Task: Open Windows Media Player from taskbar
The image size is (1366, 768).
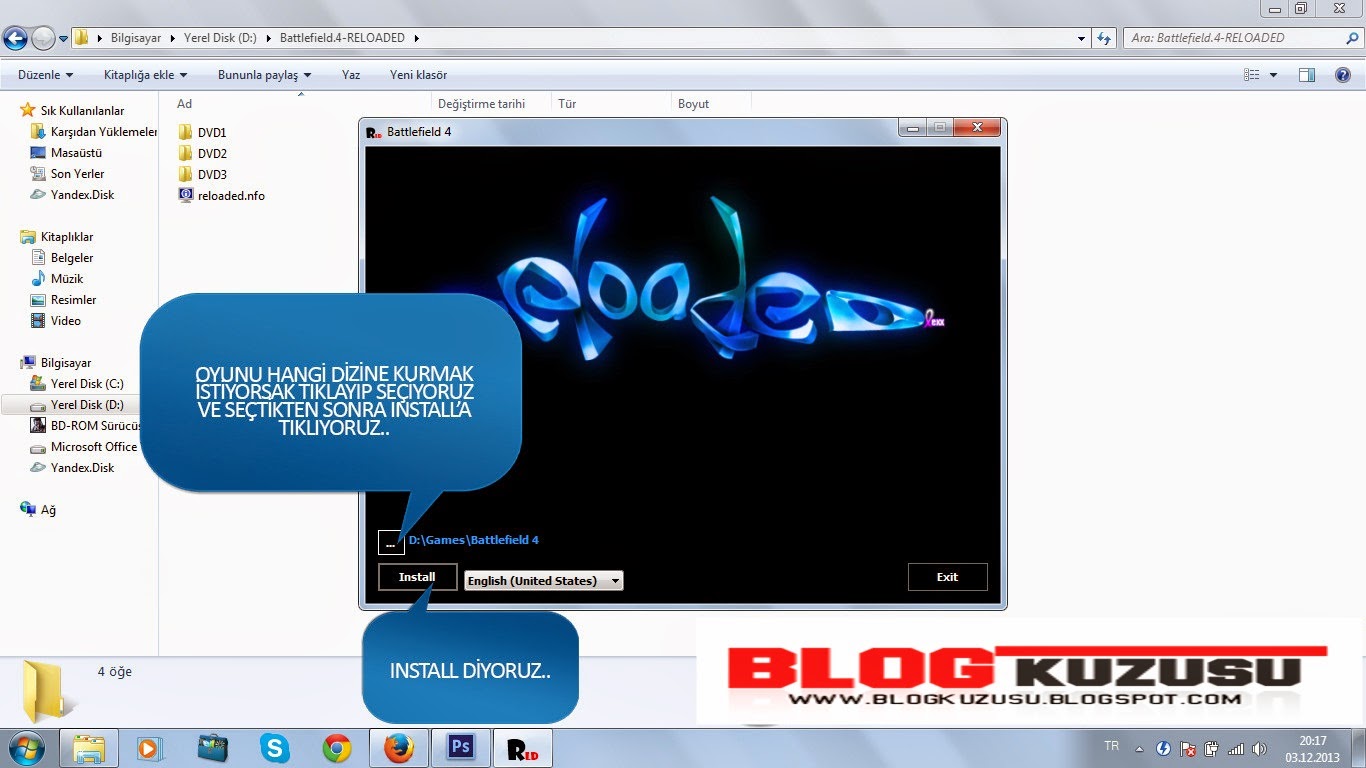Action: click(150, 748)
